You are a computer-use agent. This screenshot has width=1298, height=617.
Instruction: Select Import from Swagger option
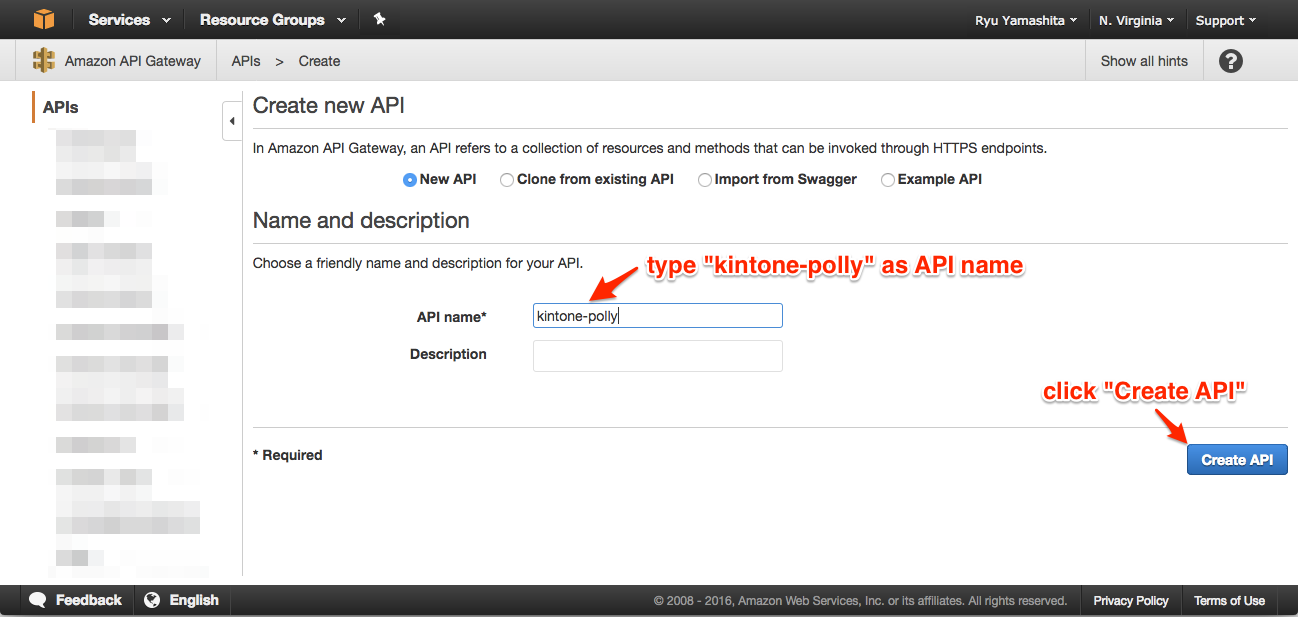click(705, 180)
